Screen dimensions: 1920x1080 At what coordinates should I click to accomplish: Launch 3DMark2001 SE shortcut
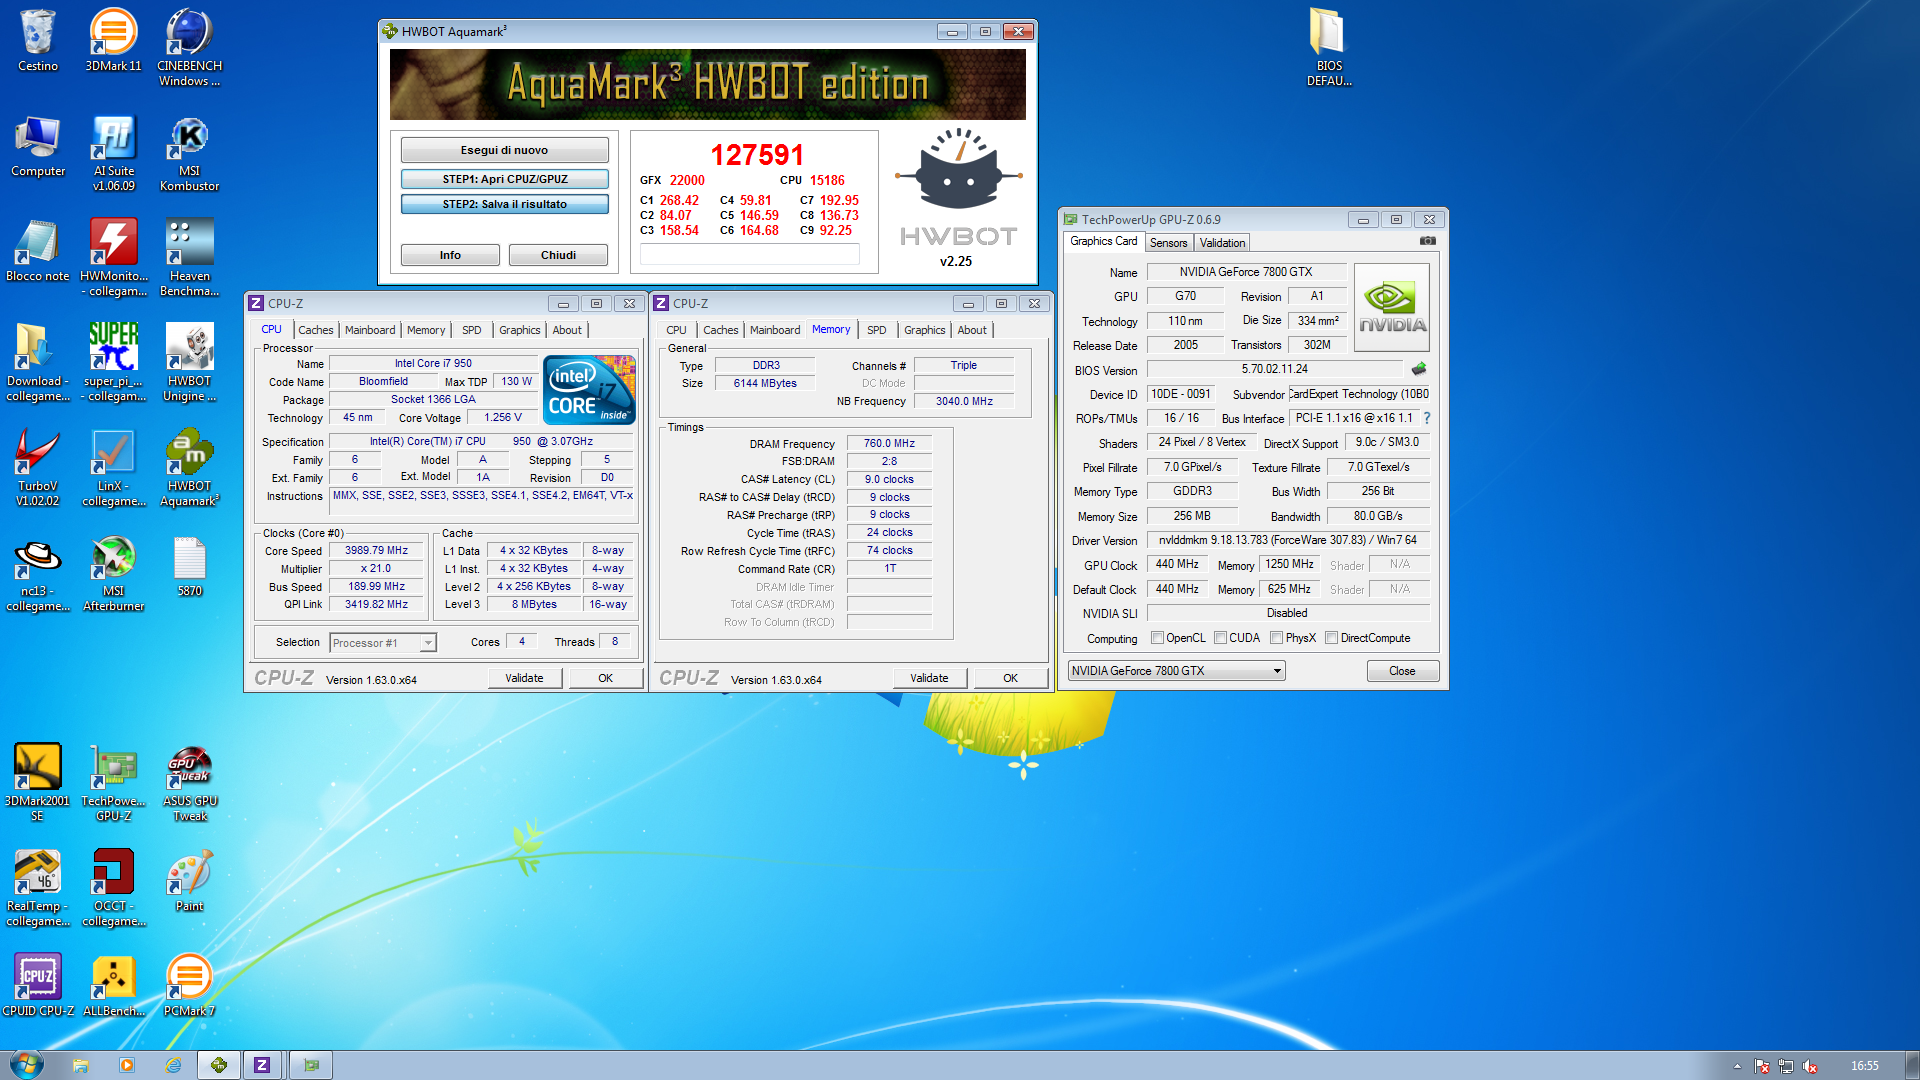(x=37, y=782)
